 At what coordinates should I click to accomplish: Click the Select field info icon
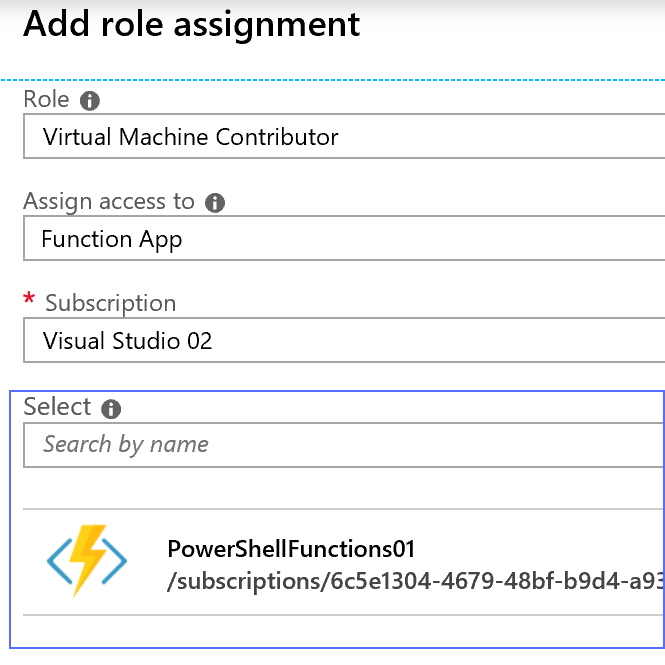tap(111, 409)
